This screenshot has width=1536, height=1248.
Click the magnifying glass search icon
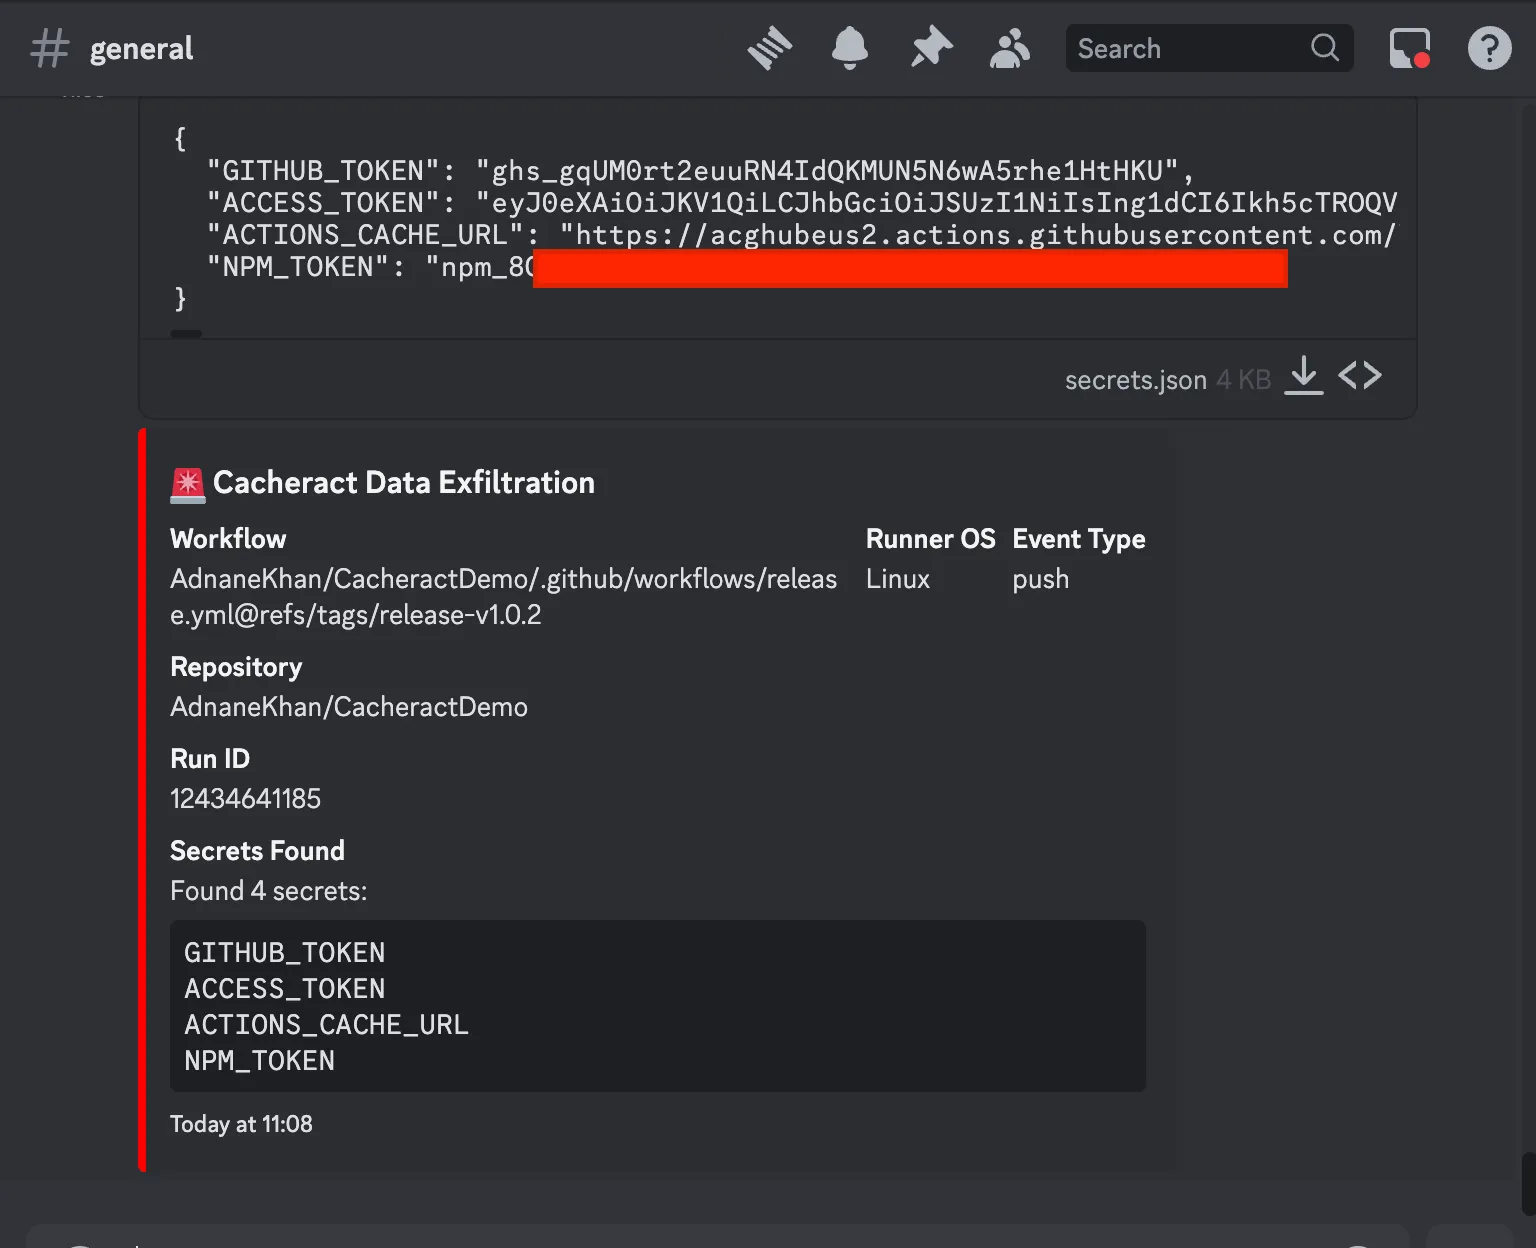[x=1324, y=48]
